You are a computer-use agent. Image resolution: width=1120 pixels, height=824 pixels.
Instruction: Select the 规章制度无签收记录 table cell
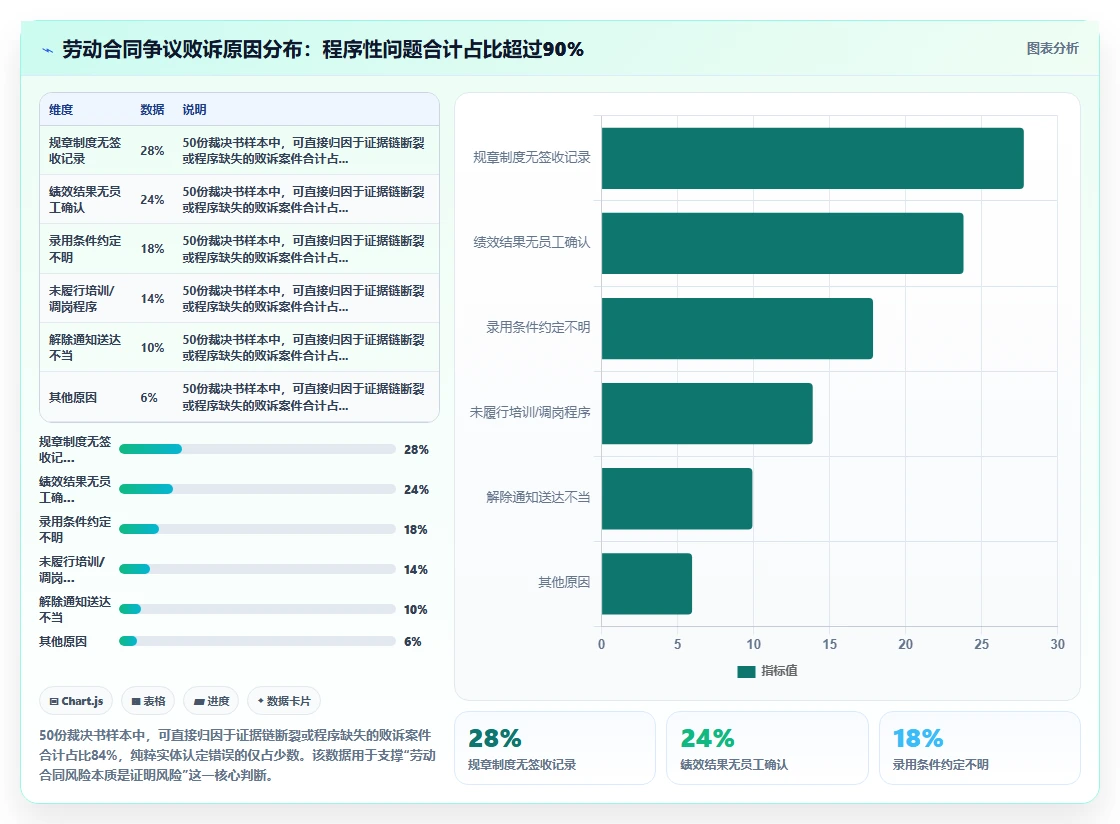pos(85,151)
